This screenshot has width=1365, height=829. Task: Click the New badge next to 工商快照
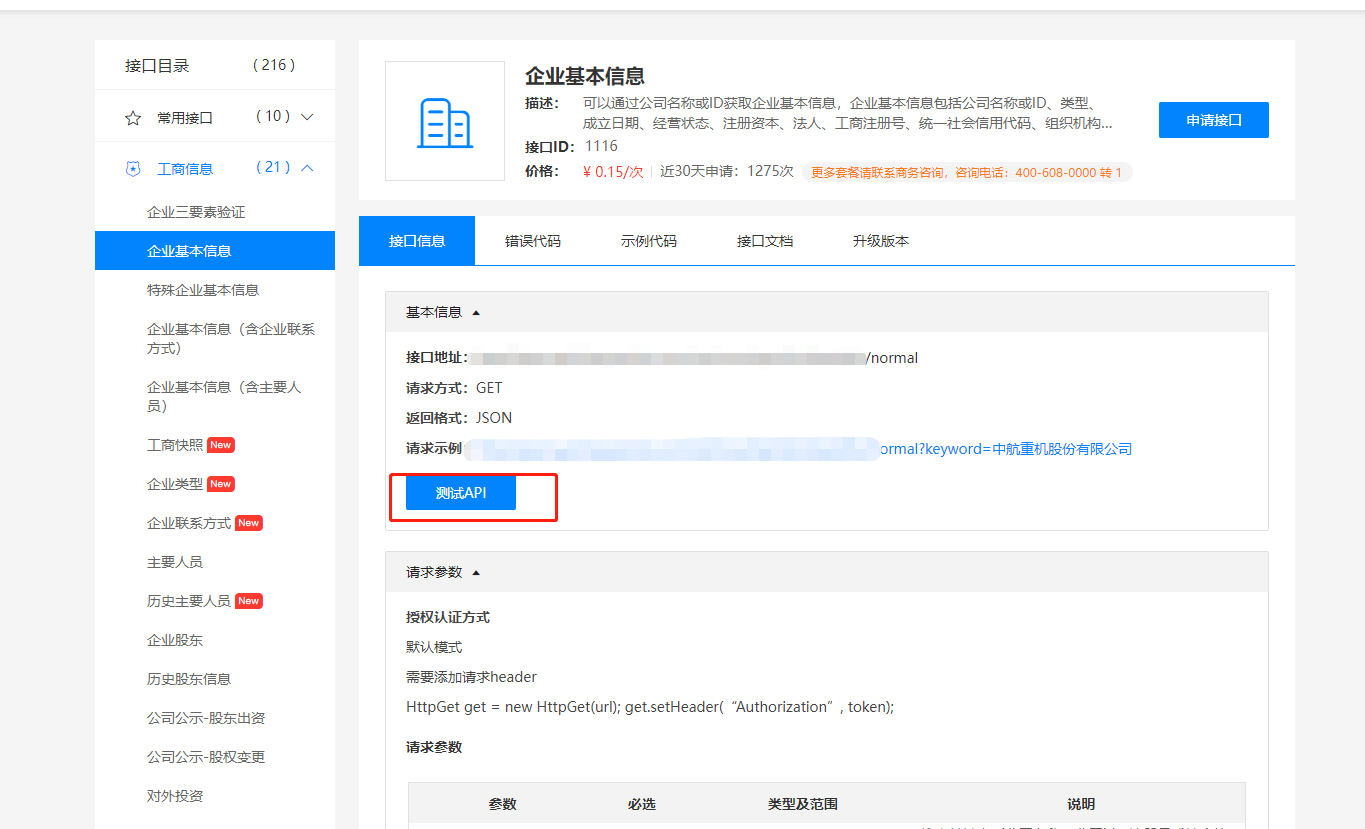pyautogui.click(x=221, y=445)
